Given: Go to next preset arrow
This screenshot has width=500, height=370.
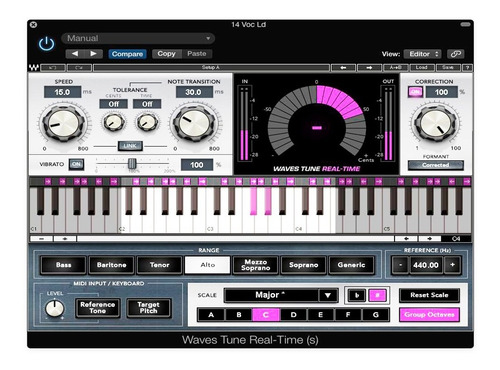Looking at the screenshot, I should [x=93, y=54].
